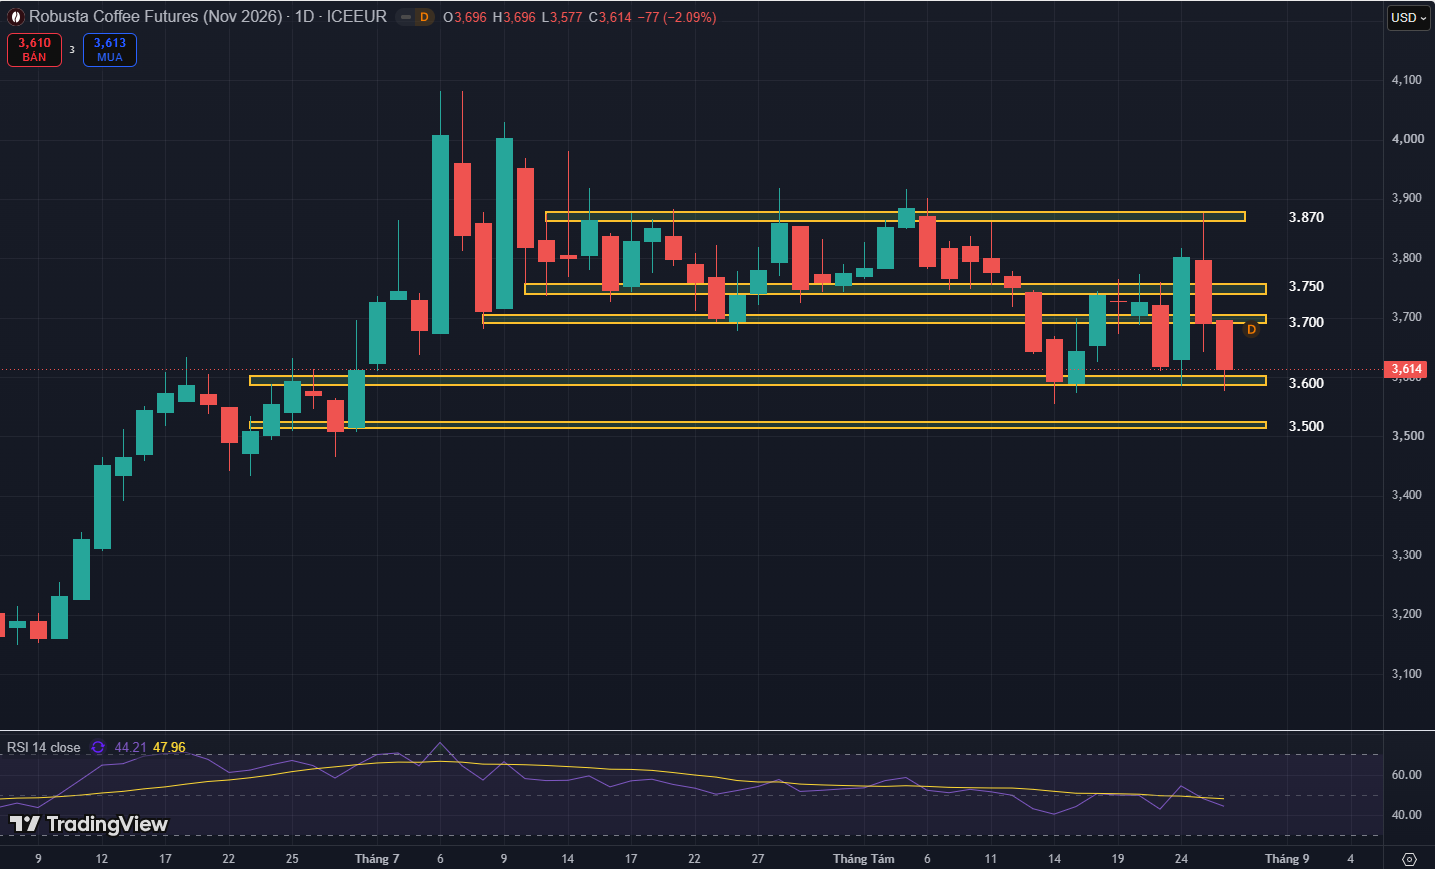This screenshot has height=869, width=1435.
Task: Click the Tháng 7 label on the time axis
Action: pos(377,859)
